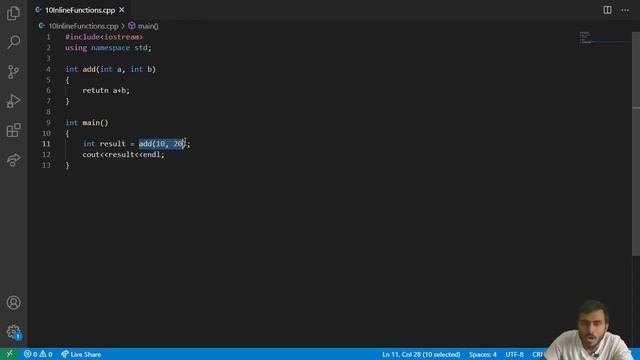Click the minimap code overview

coord(605,38)
